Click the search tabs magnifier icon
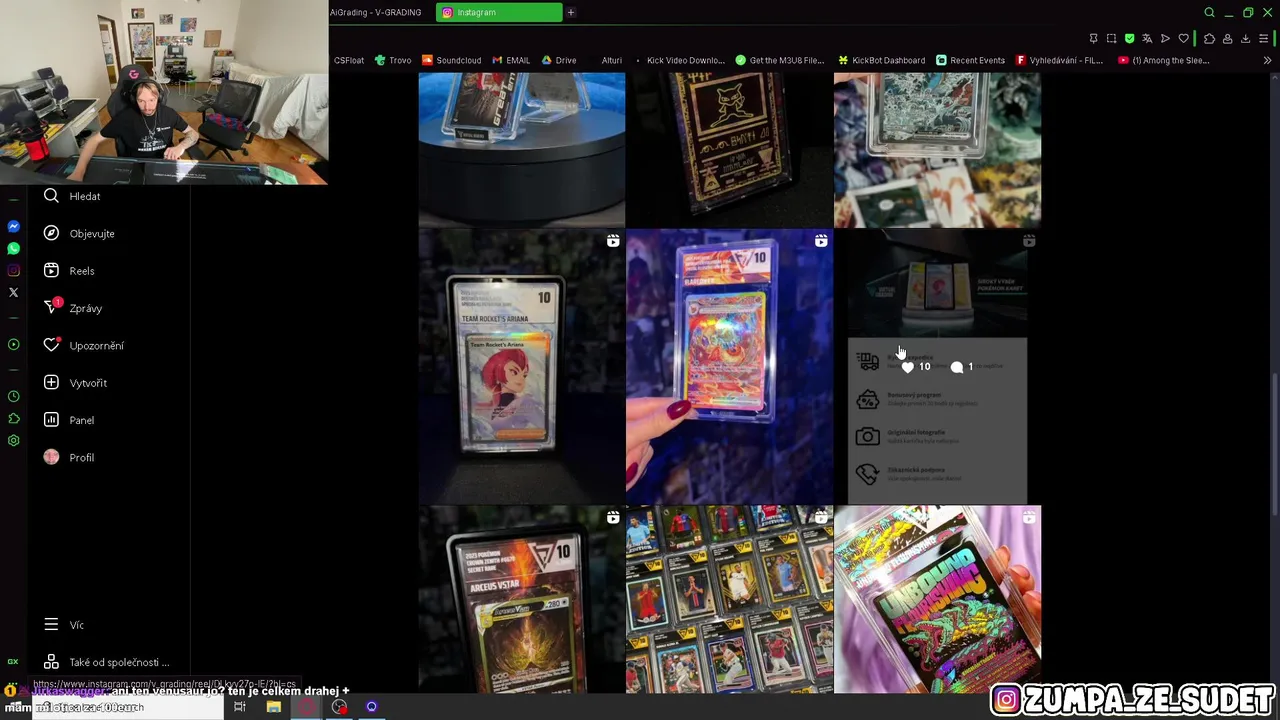The height and width of the screenshot is (720, 1280). pos(1209,12)
